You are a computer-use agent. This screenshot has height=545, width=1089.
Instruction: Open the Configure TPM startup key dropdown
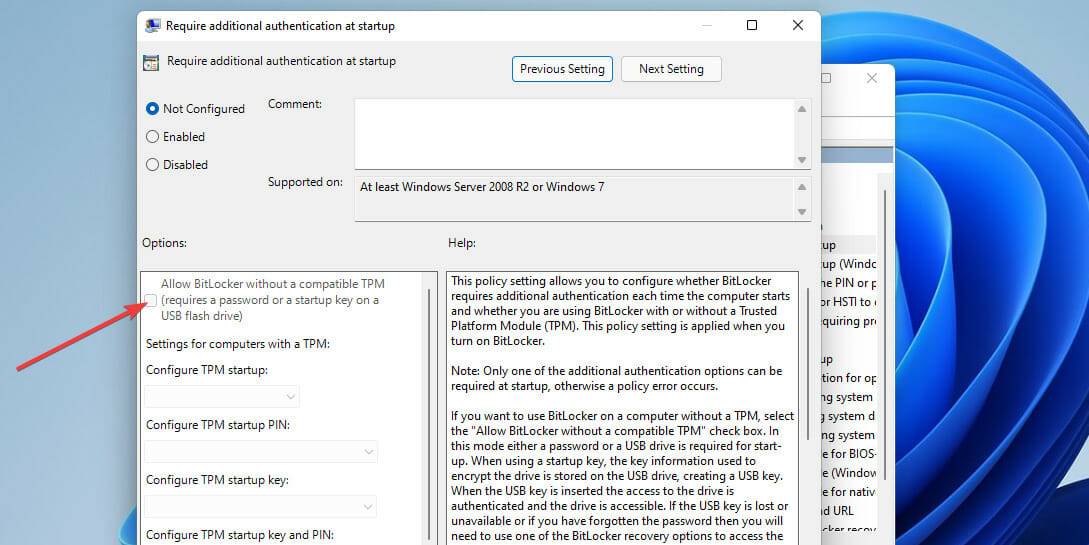[261, 507]
